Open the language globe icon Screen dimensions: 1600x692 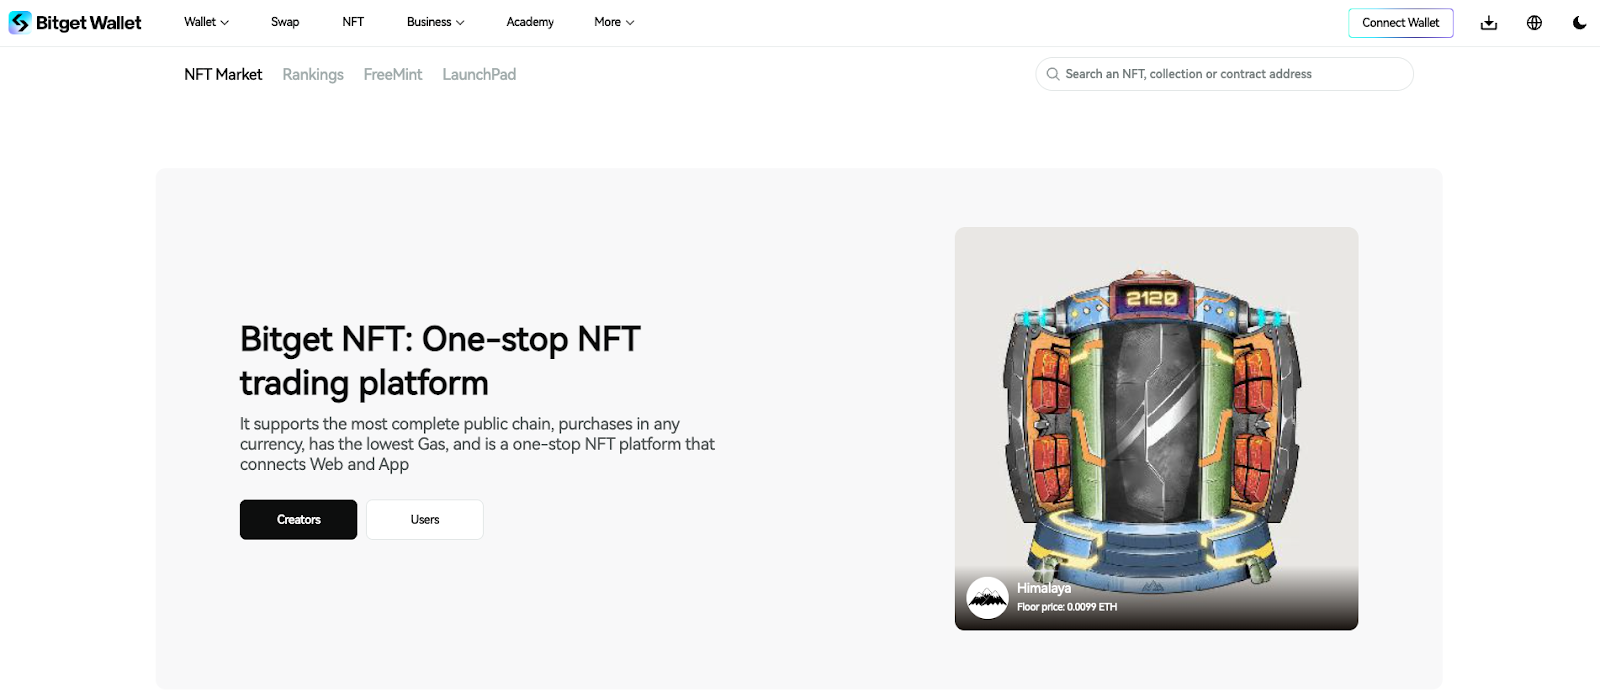tap(1534, 23)
